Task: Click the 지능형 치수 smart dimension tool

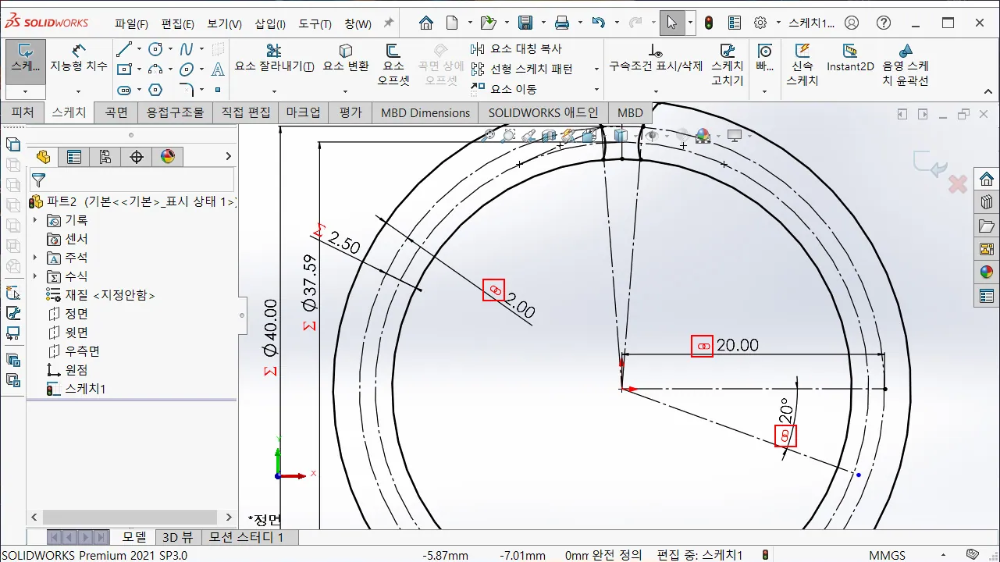Action: click(x=78, y=58)
